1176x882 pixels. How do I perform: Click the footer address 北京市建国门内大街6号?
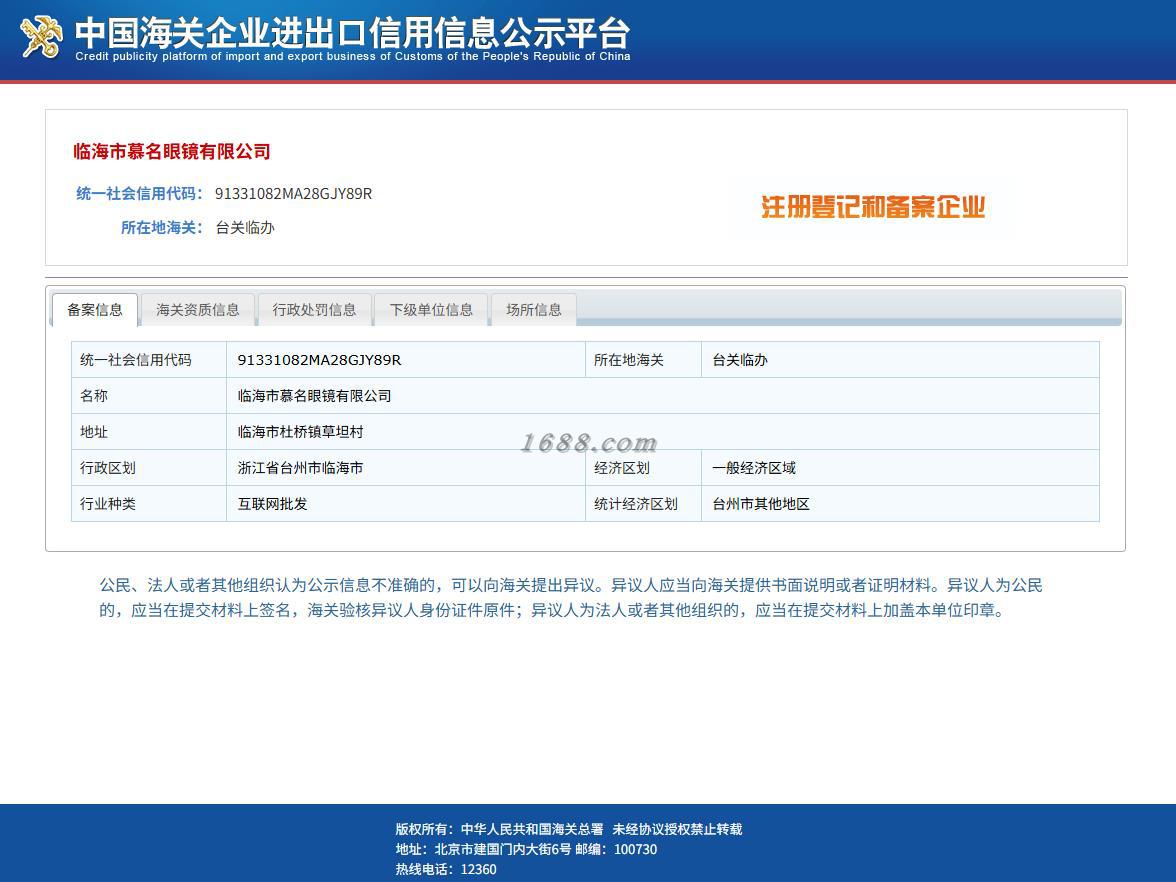point(502,849)
